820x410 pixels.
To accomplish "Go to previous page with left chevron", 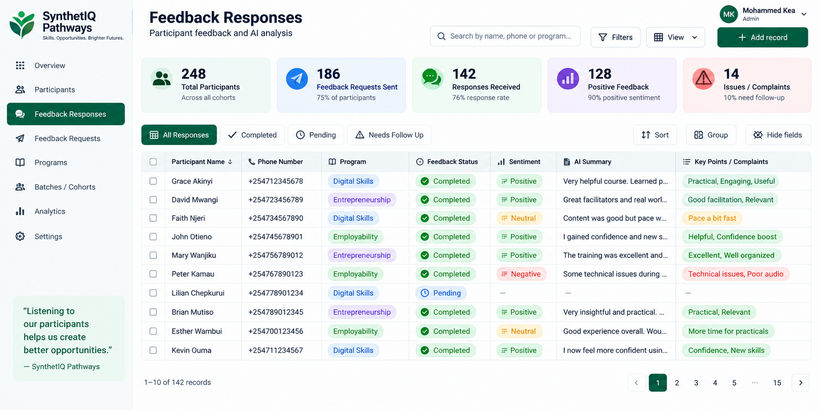I will click(x=636, y=383).
